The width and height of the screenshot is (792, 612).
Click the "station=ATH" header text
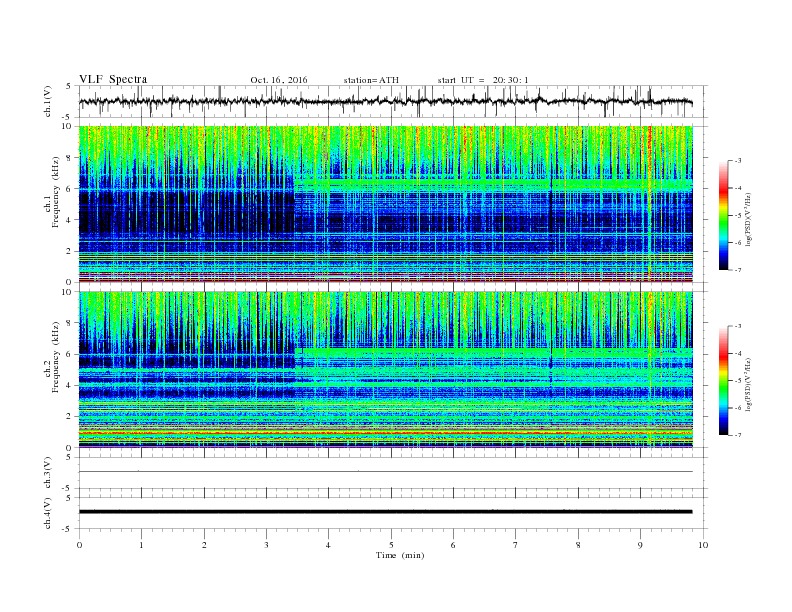pyautogui.click(x=371, y=80)
